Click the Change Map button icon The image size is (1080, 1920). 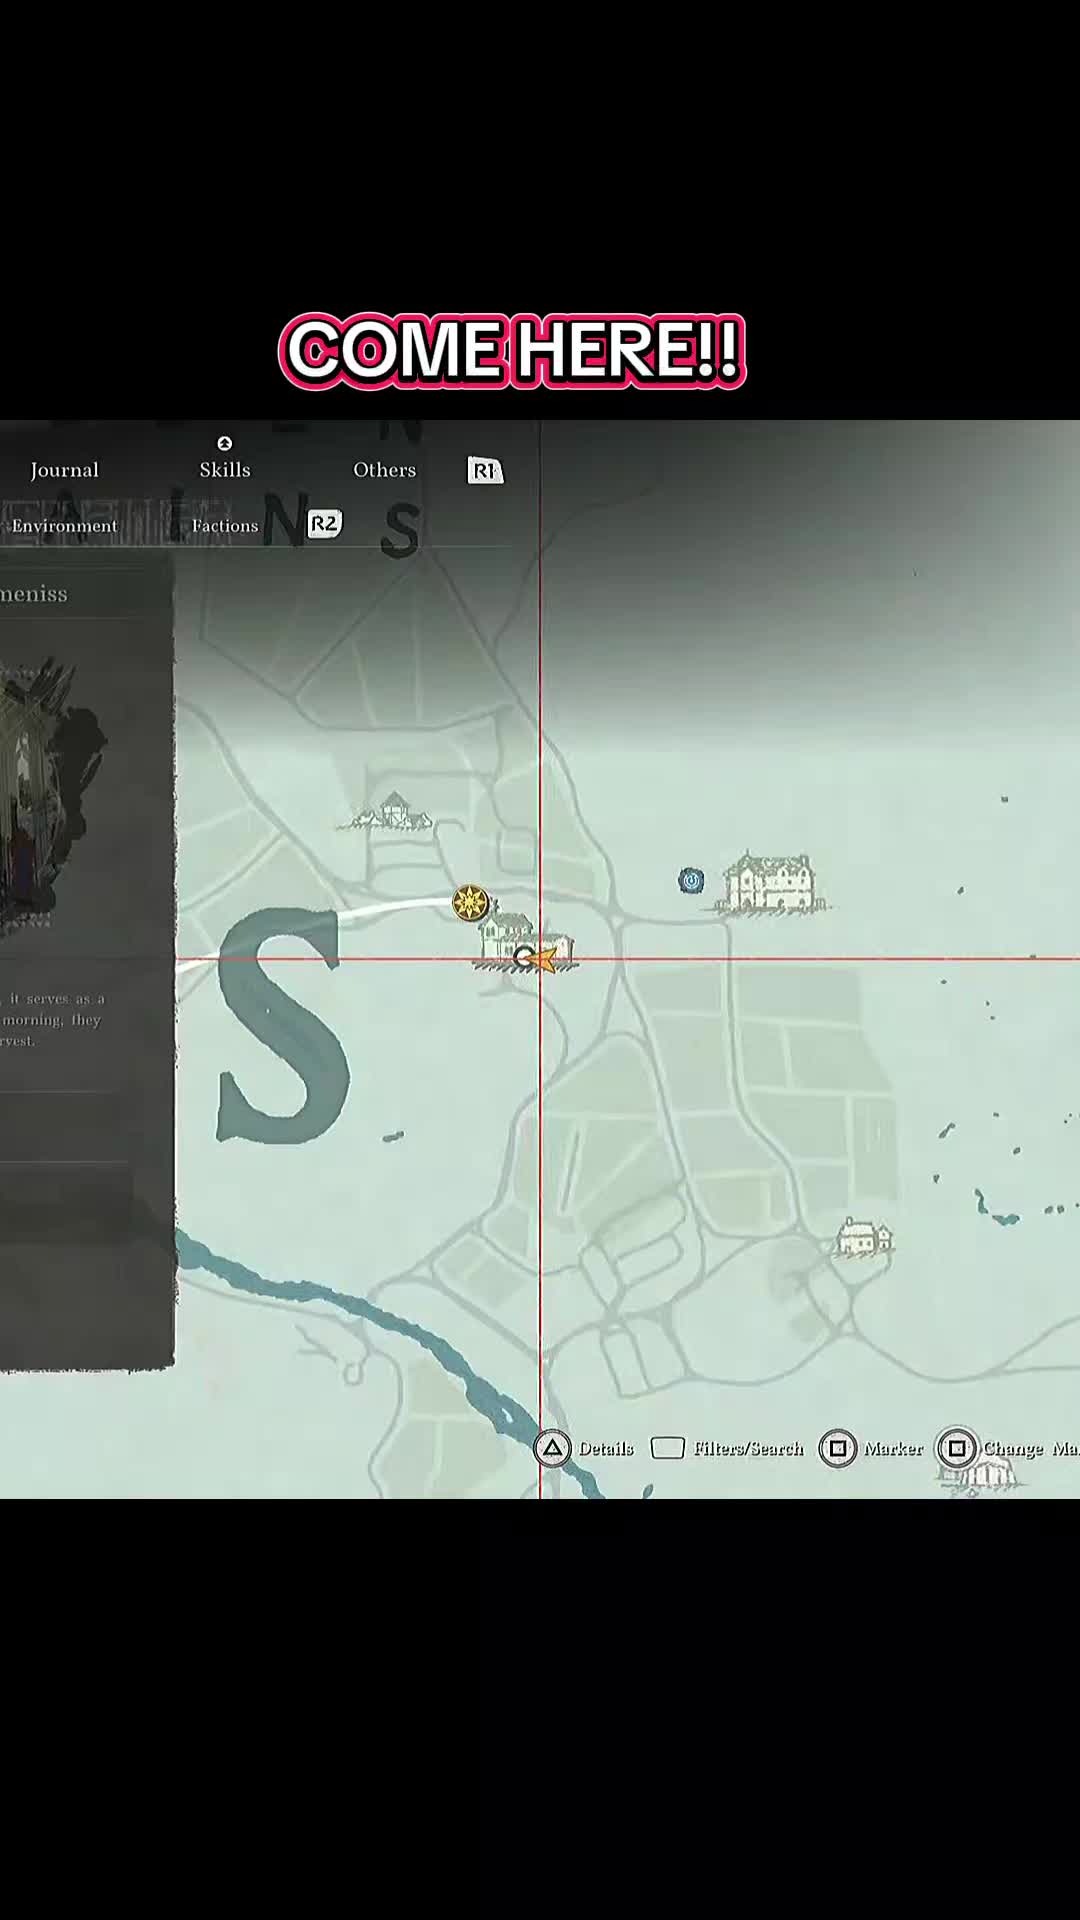pos(957,1448)
